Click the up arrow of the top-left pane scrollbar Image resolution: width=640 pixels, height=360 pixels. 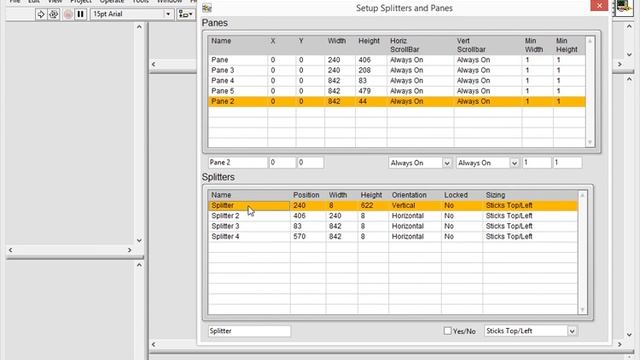(x=139, y=27)
